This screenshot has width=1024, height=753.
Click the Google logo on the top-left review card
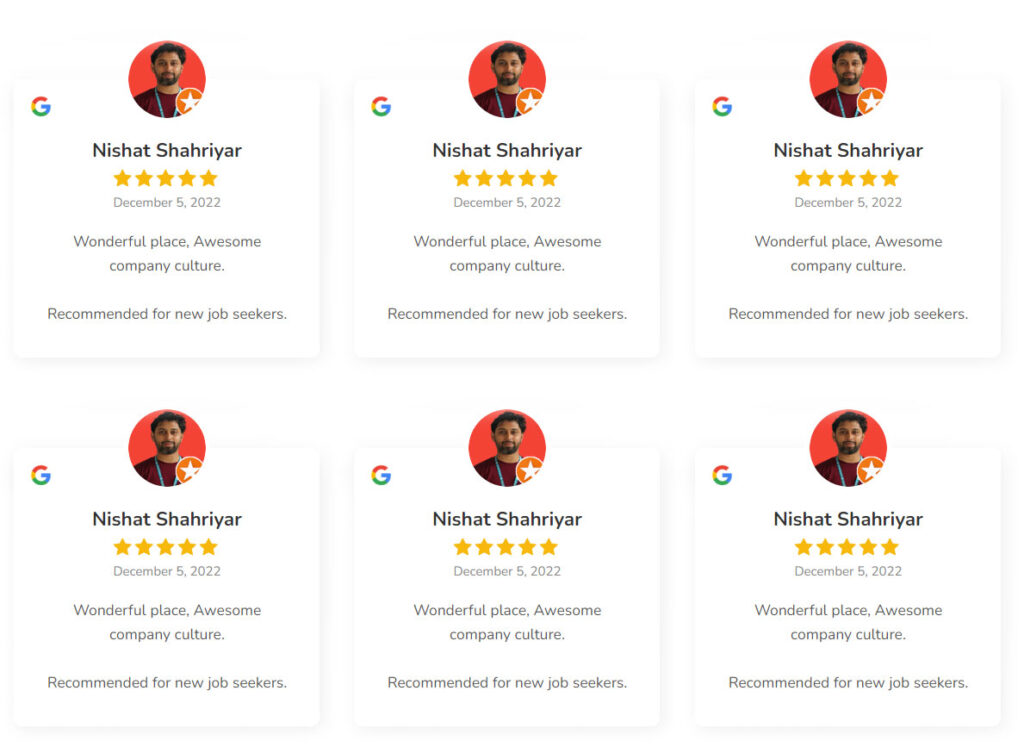tap(41, 106)
